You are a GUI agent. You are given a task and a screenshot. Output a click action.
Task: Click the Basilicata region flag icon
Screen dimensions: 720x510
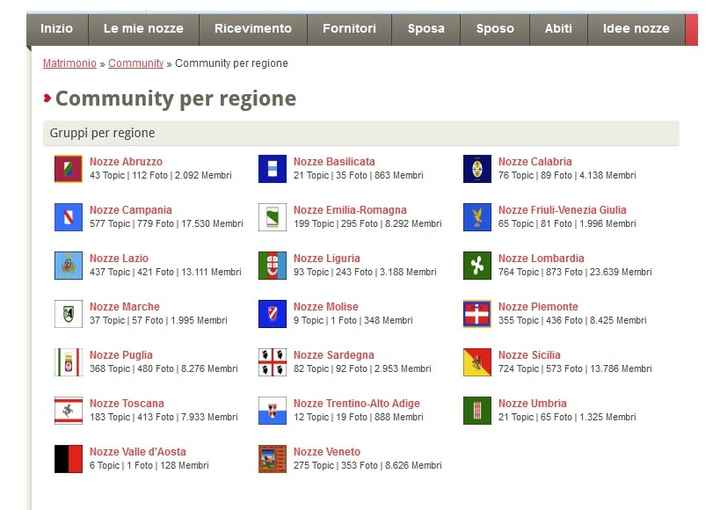pos(272,169)
